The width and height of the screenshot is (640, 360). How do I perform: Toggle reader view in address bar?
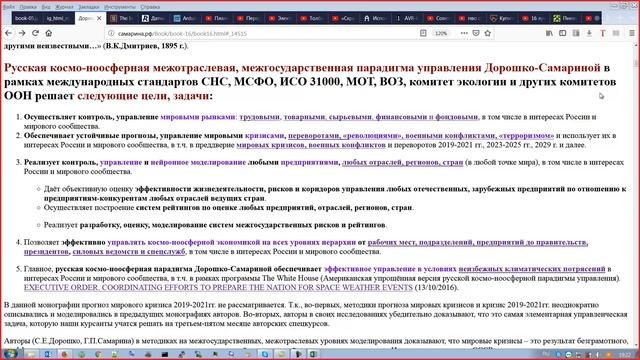pos(423,33)
